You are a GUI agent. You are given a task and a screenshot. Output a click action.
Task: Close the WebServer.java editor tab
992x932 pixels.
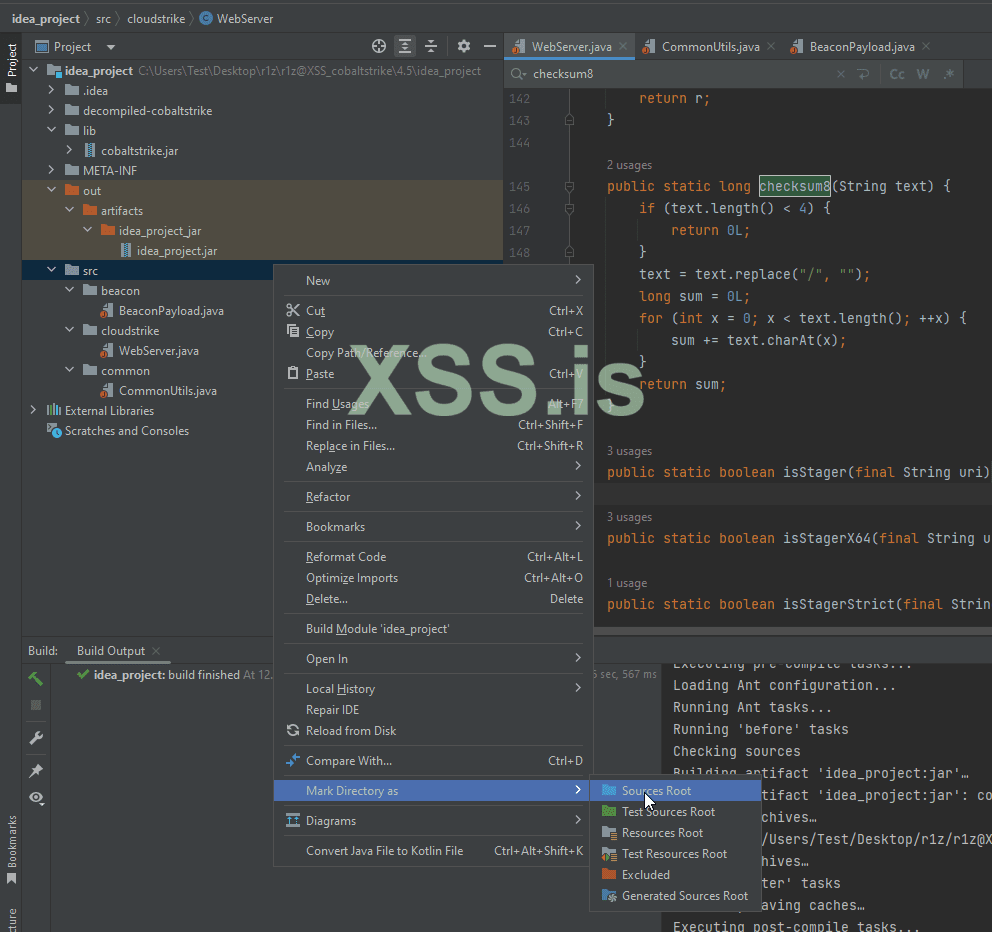tap(623, 46)
